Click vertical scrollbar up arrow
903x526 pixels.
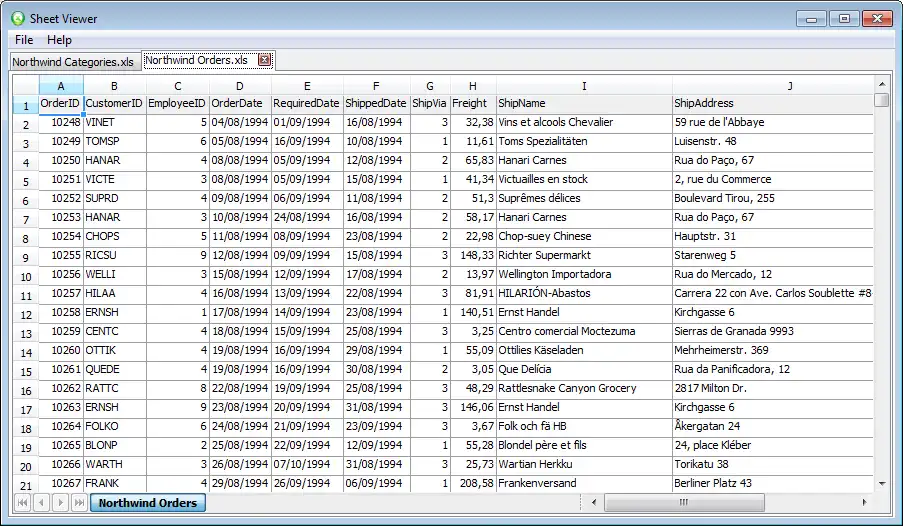pos(882,85)
